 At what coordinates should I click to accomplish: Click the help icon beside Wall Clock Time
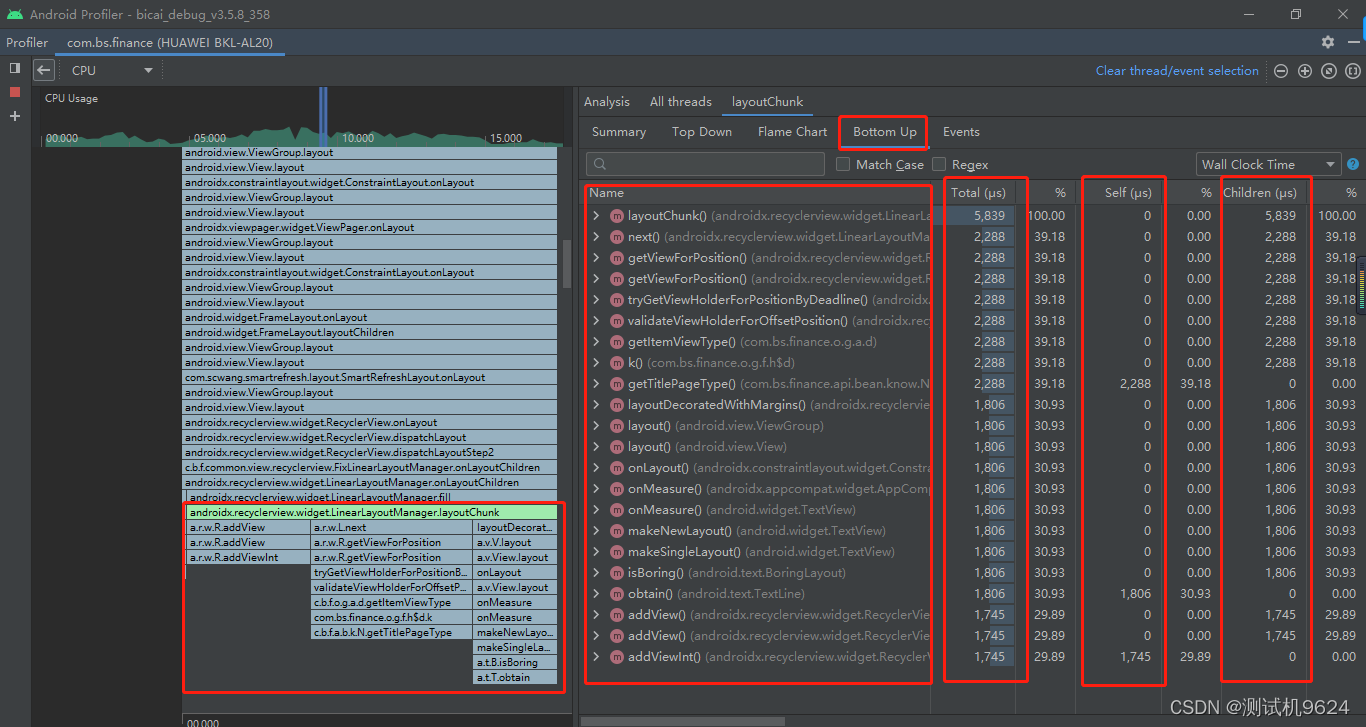(x=1353, y=164)
